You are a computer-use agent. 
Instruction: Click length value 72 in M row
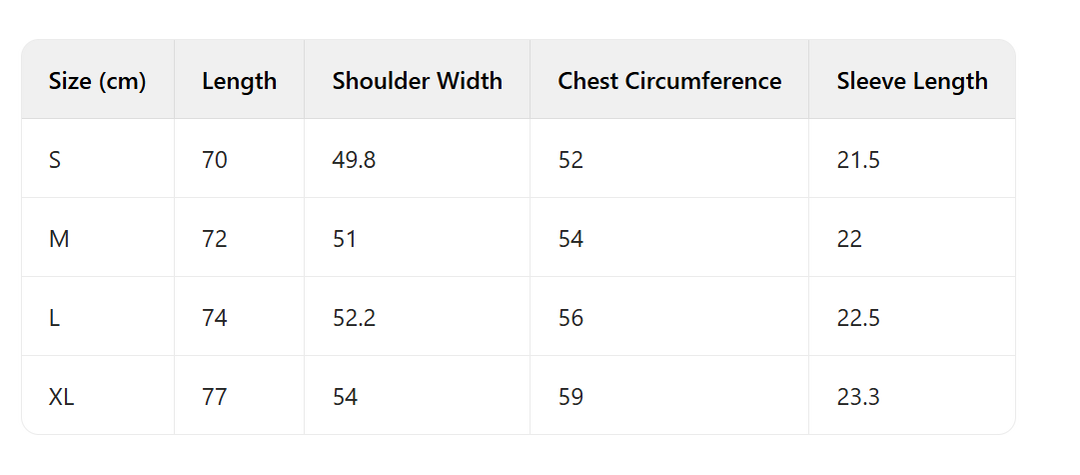pyautogui.click(x=214, y=239)
